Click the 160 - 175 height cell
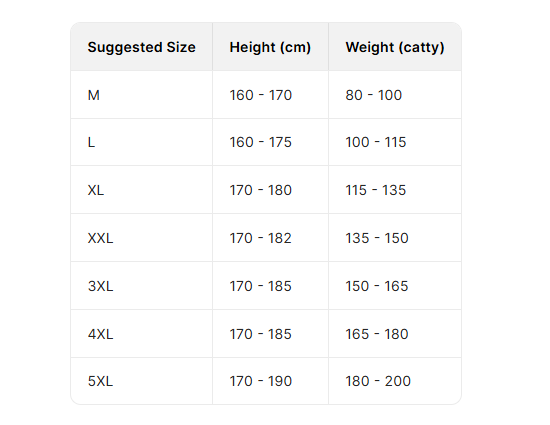Viewport: 550px width, 425px height. pos(270,142)
